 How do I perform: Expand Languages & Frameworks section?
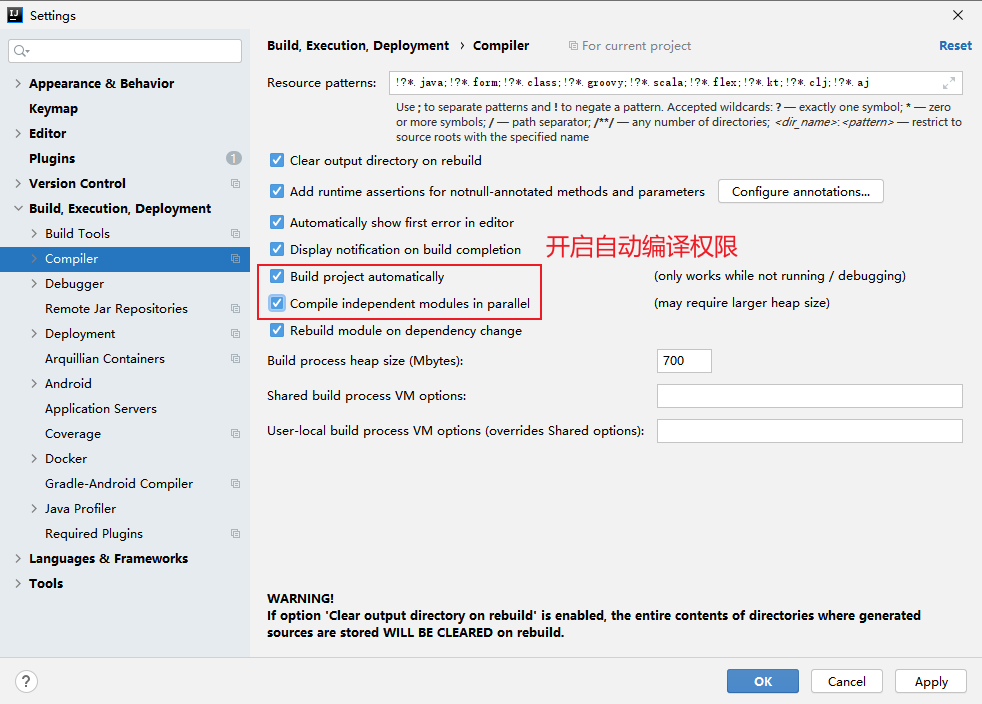click(18, 559)
